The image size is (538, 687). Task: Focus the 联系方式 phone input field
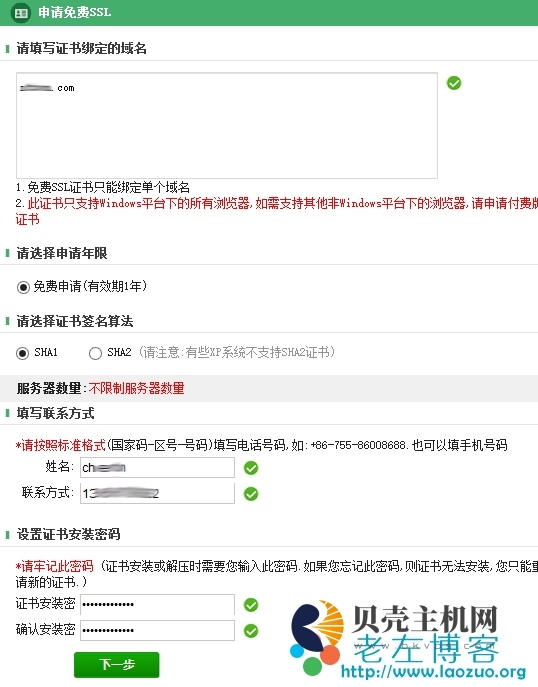pyautogui.click(x=157, y=493)
